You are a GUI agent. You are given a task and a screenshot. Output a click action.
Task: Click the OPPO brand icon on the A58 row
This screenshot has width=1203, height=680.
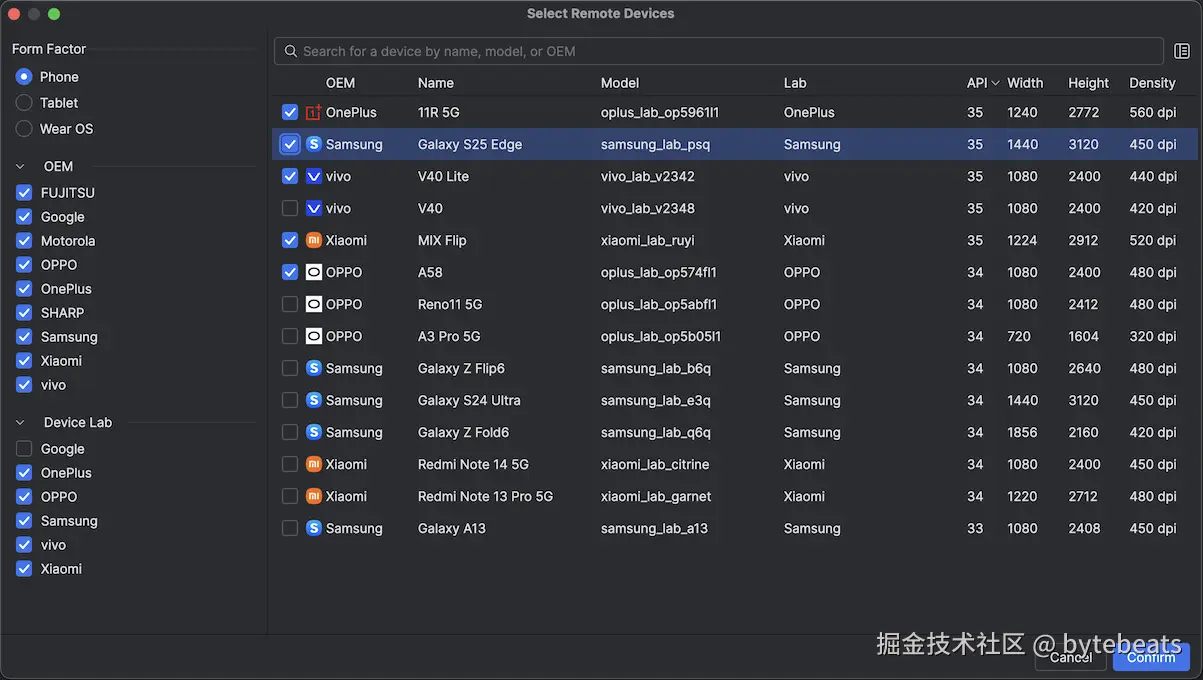(x=313, y=272)
